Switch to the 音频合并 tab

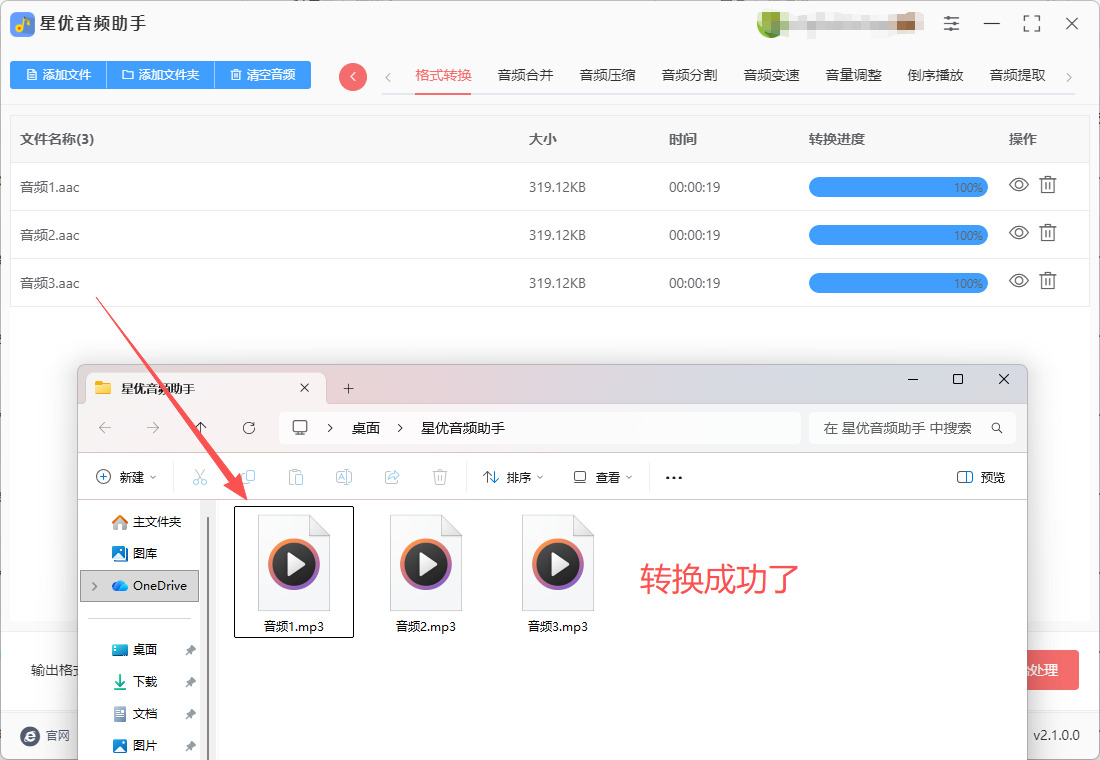(525, 75)
